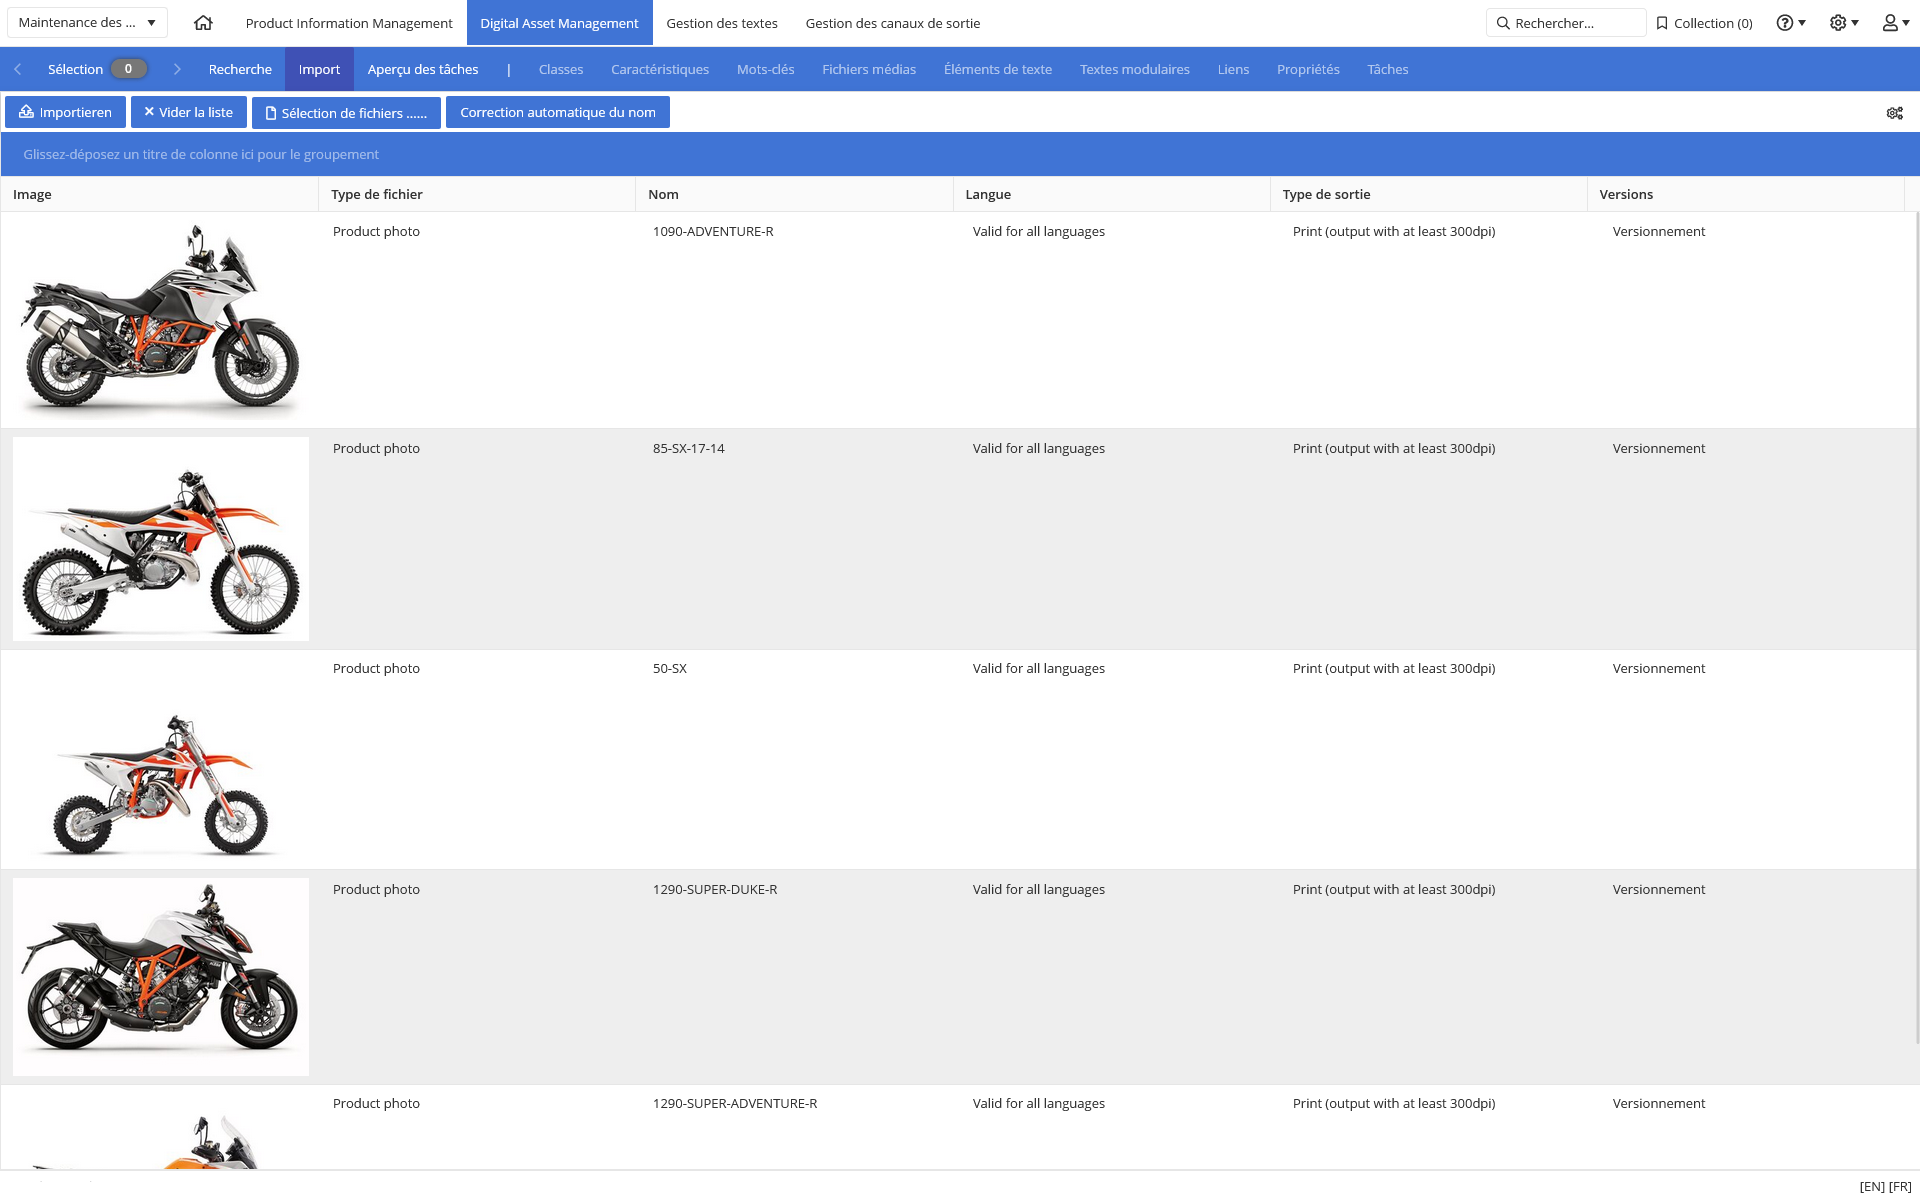Switch to Product Information Management
Screen dimensions: 1920x1200
click(349, 23)
